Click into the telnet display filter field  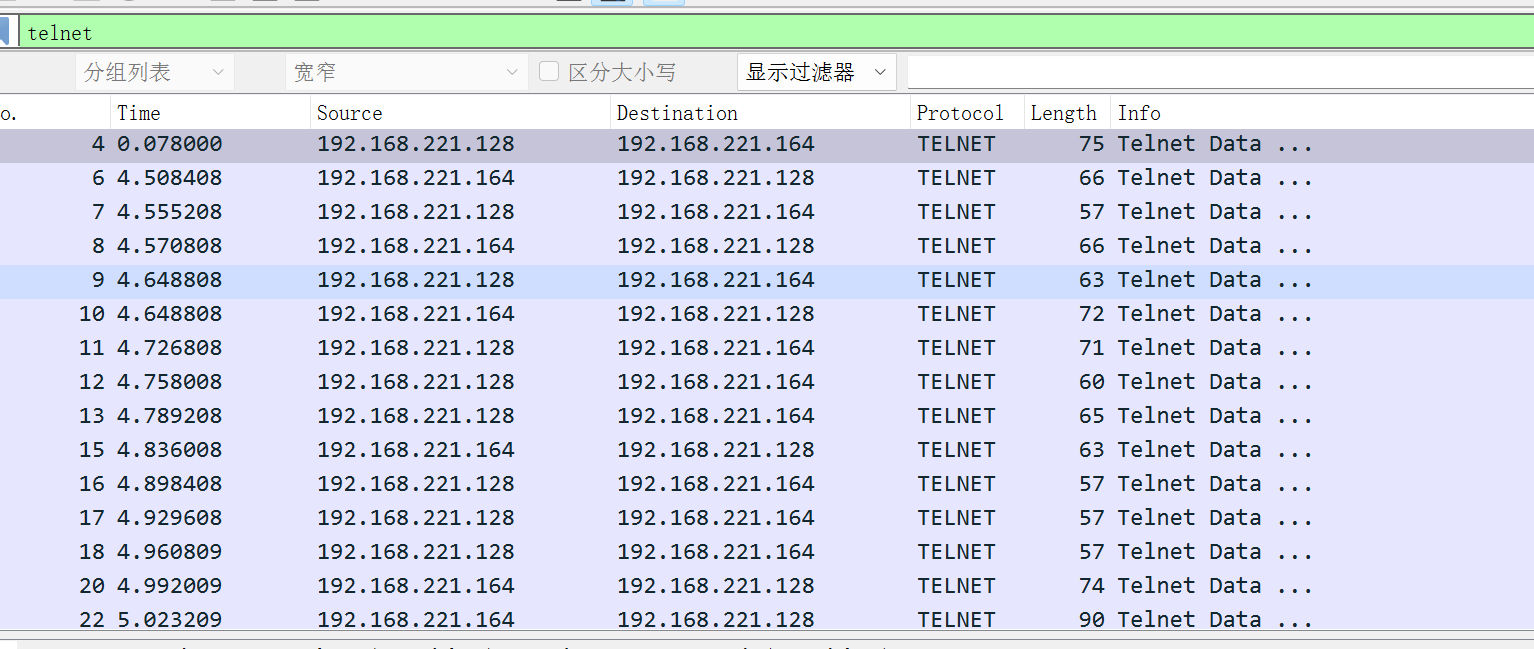(x=700, y=33)
